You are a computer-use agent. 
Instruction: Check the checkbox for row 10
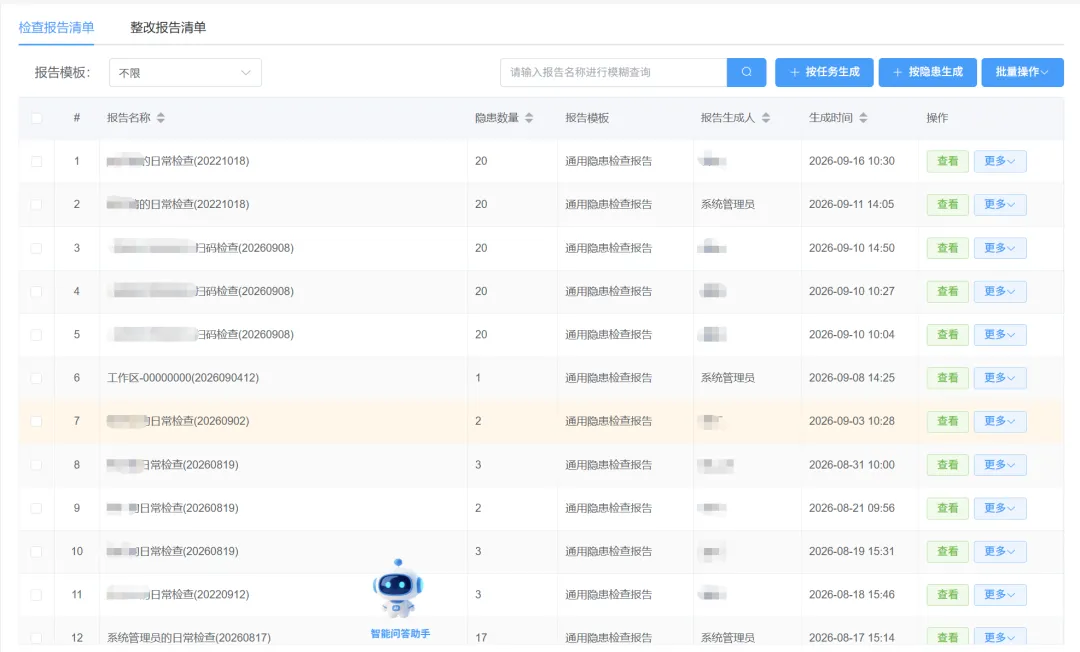[x=37, y=551]
